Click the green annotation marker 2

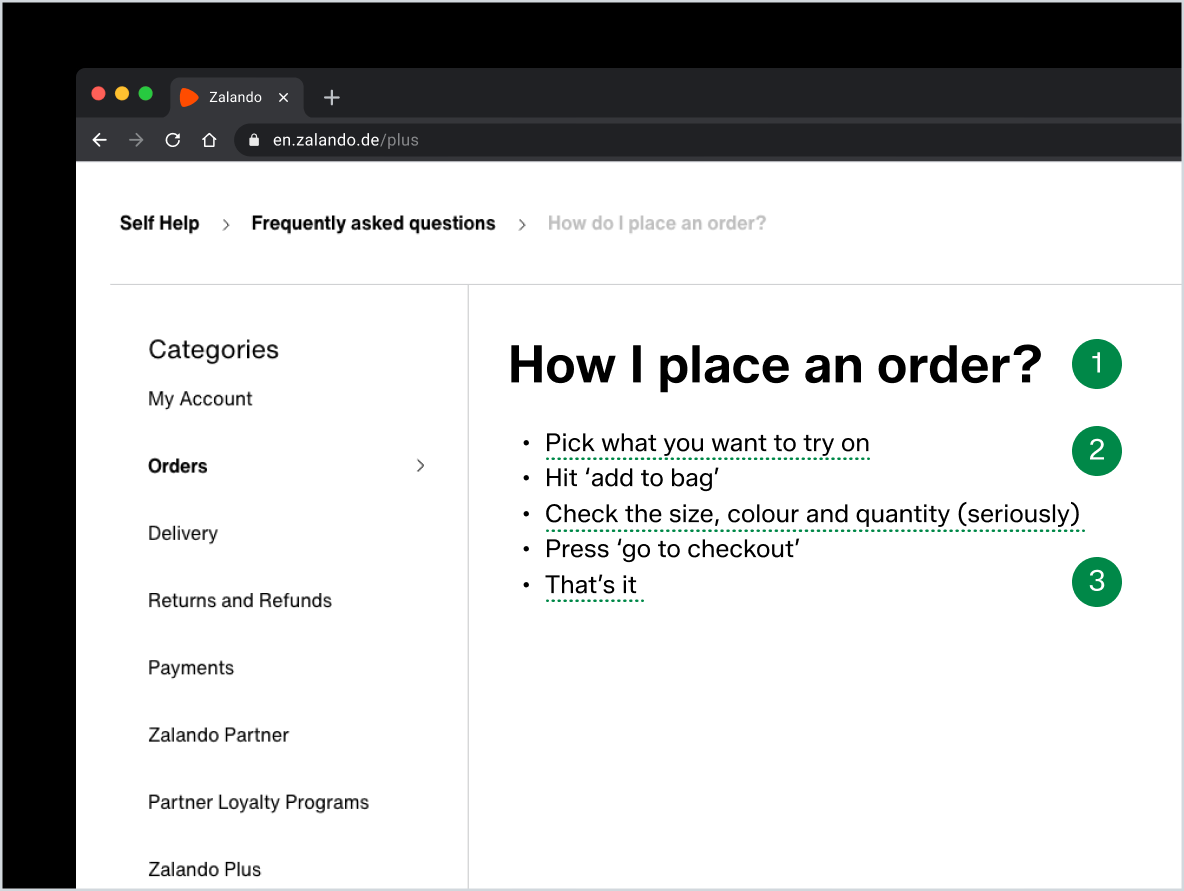coord(1096,450)
